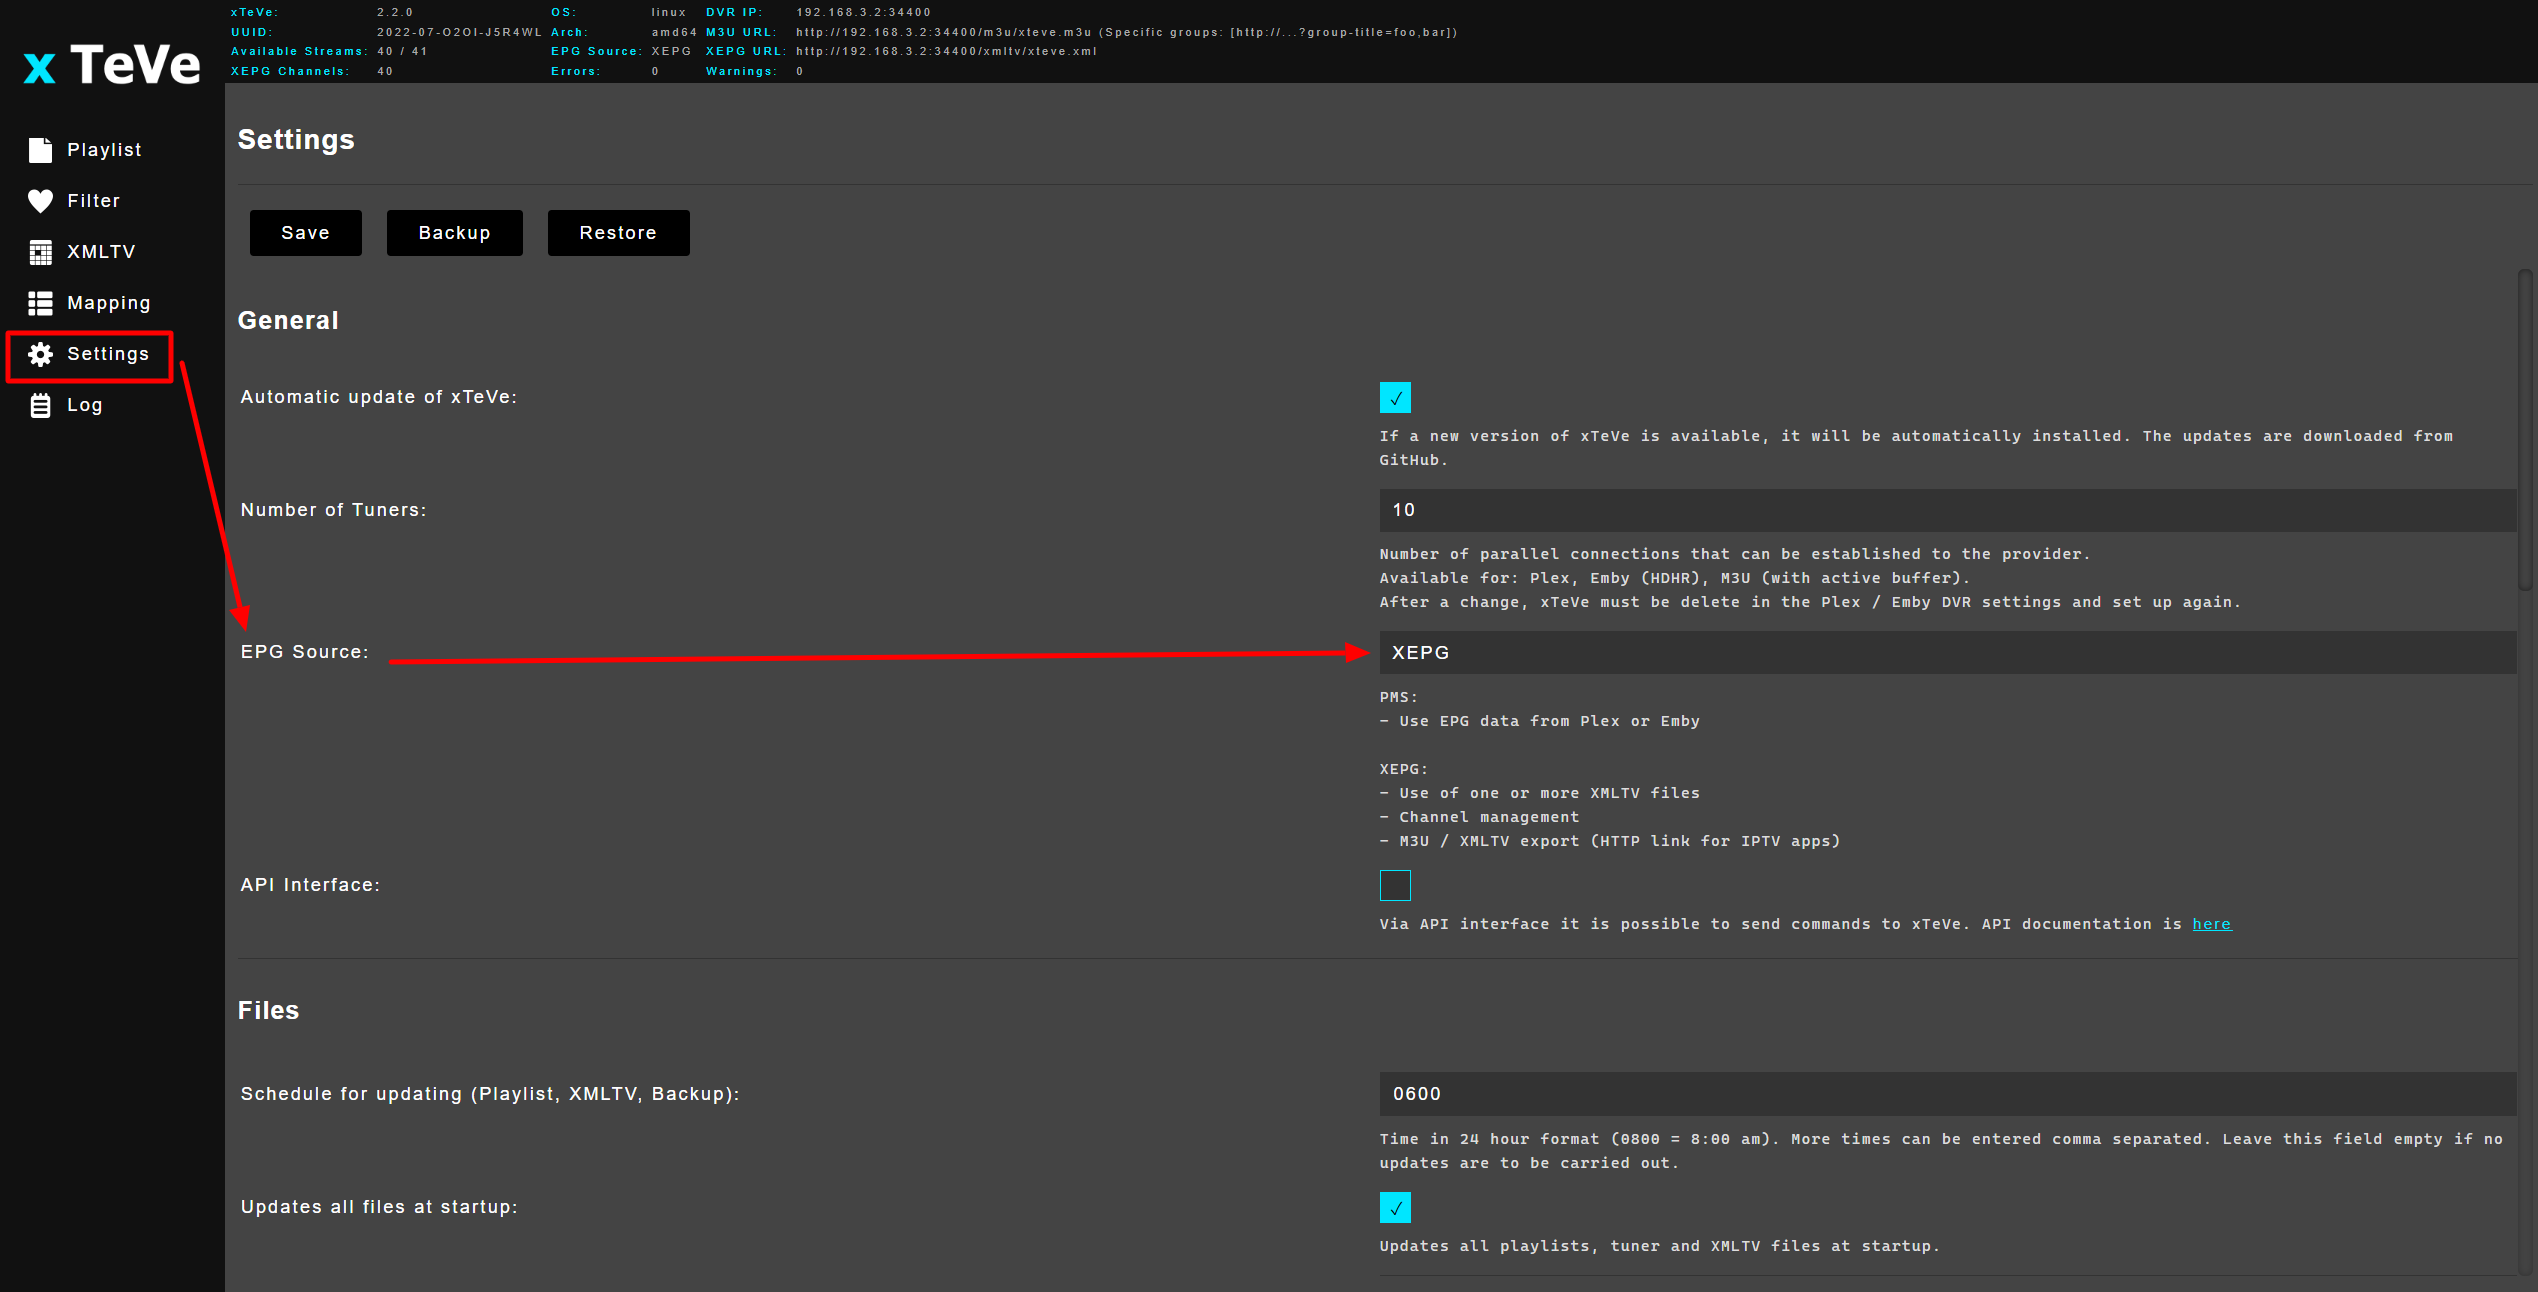This screenshot has height=1292, width=2538.
Task: Go to the Playlist menu entry
Action: 104,150
